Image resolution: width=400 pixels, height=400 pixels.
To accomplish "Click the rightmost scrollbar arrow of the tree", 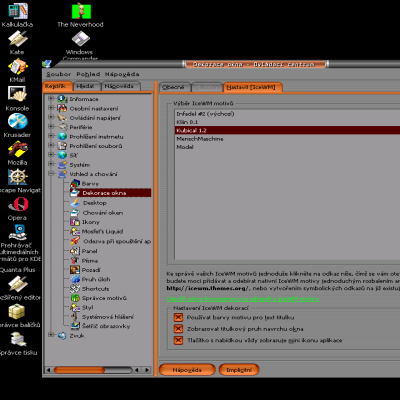I will point(147,370).
